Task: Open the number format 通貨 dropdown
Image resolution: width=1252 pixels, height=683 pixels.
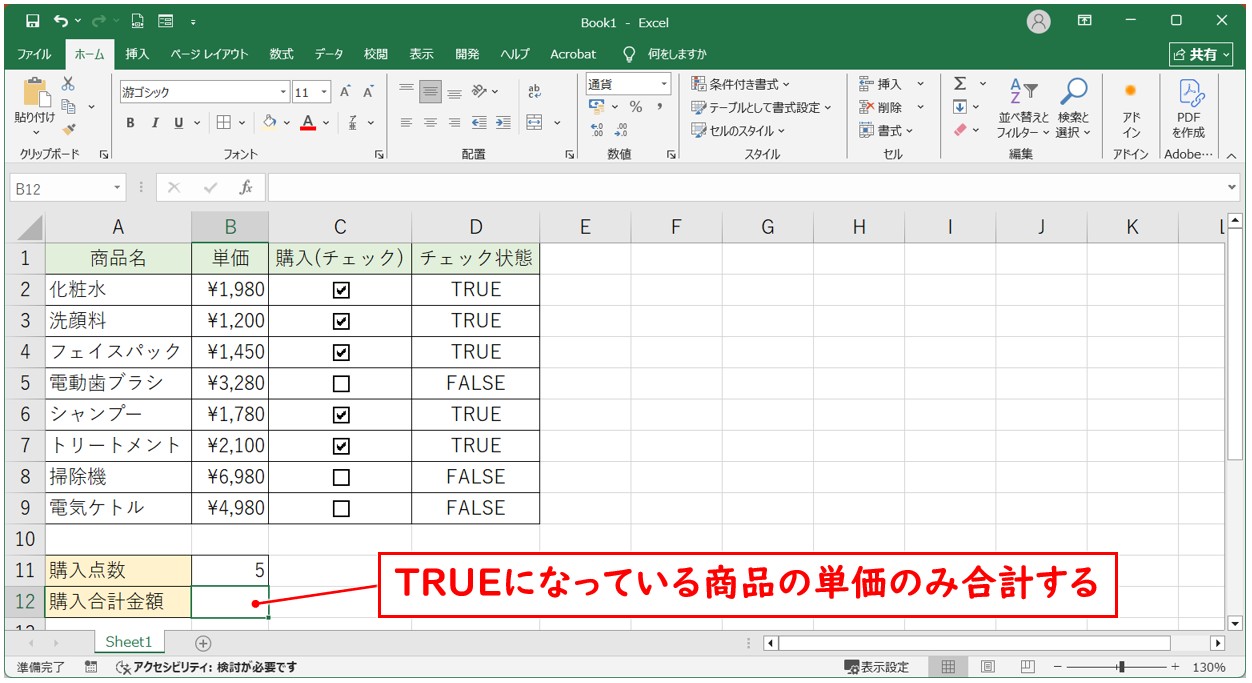Action: (664, 84)
